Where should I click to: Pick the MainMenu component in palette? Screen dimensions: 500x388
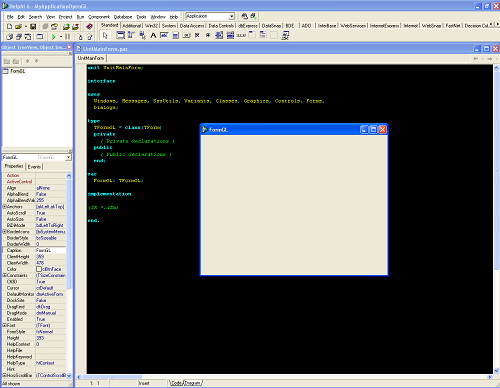131,35
